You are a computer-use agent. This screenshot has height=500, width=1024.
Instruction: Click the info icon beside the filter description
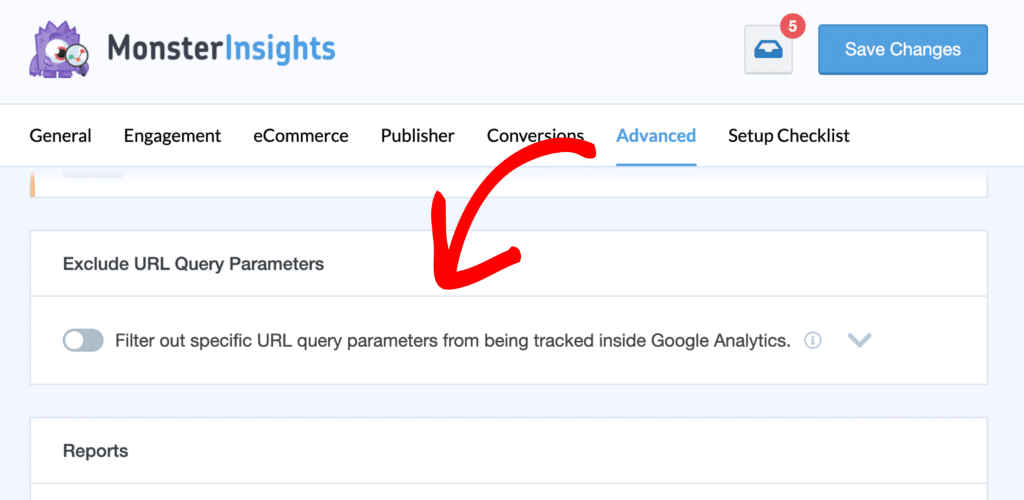pyautogui.click(x=813, y=341)
